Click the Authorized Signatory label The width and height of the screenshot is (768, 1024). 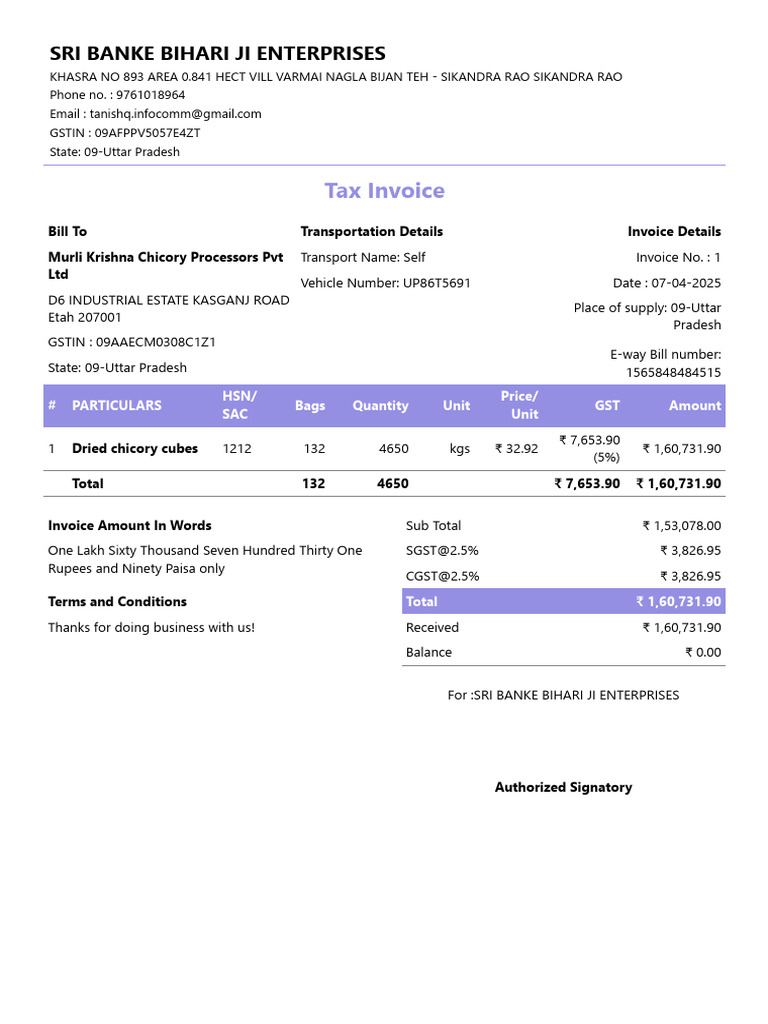[x=563, y=788]
